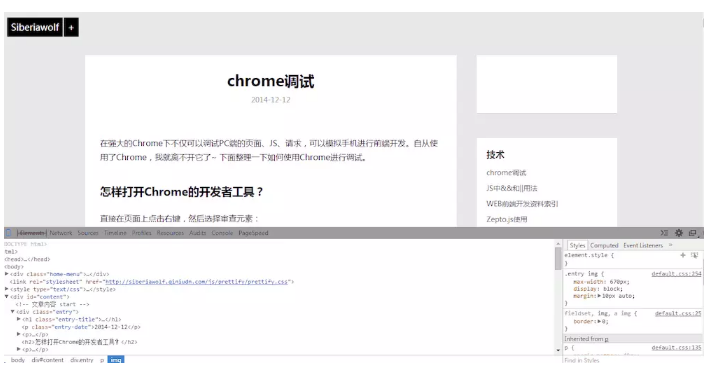Select the Styles sidebar tab

pos(577,245)
